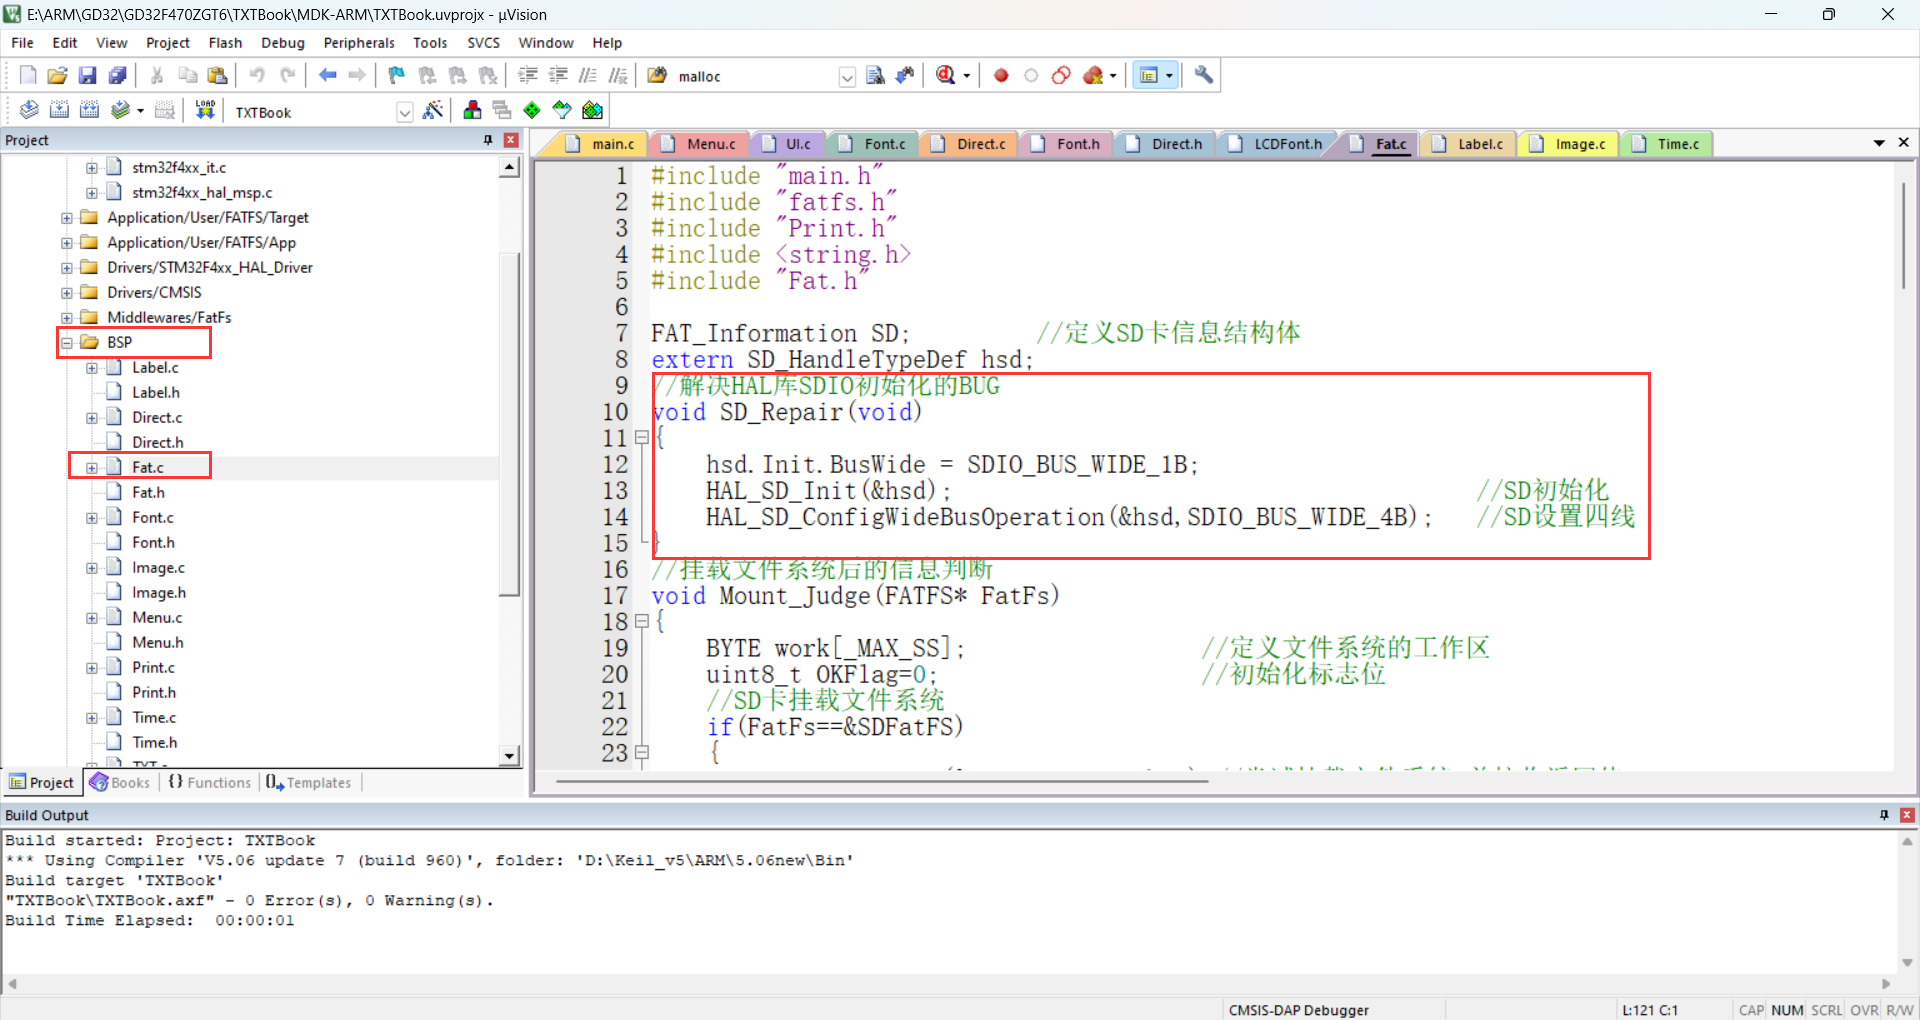Collapse the BSP folder in project tree
Viewport: 1920px width, 1020px height.
67,343
